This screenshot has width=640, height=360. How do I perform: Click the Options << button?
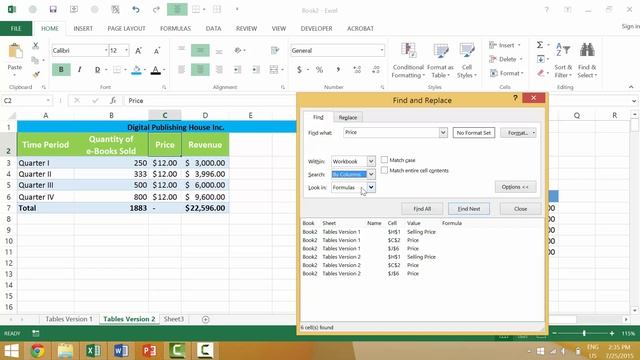click(515, 187)
